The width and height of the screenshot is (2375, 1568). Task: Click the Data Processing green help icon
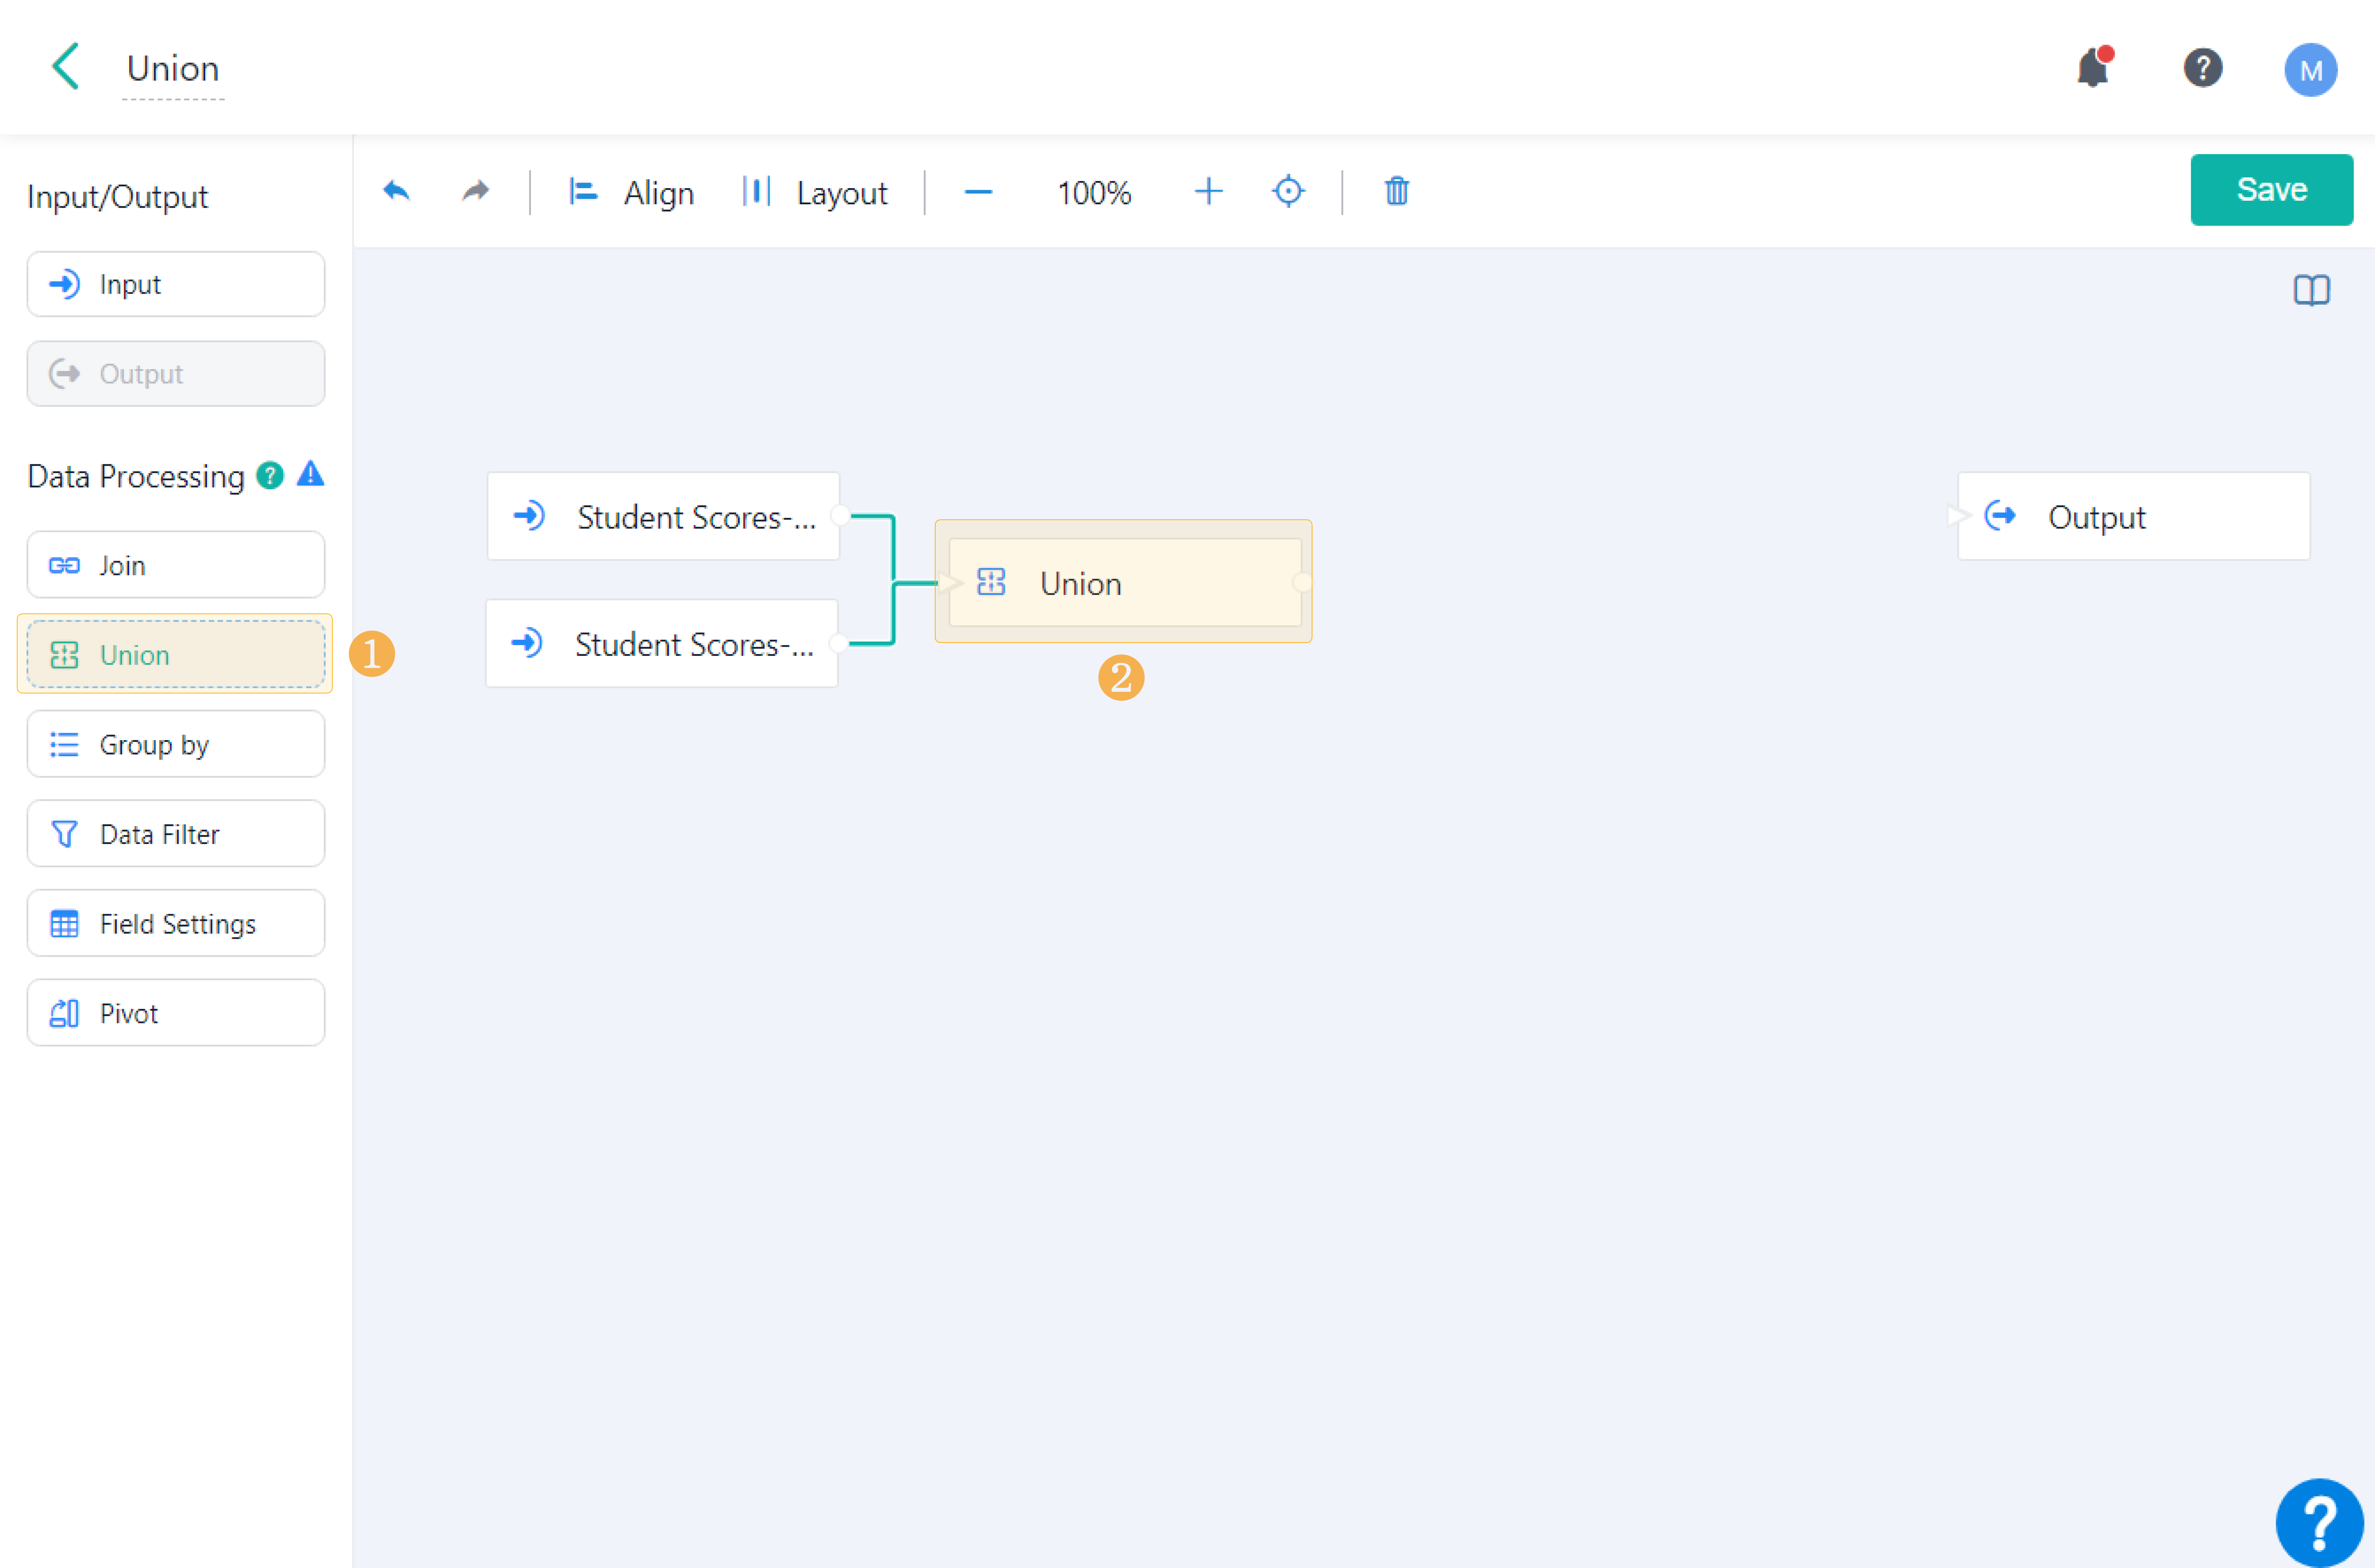click(270, 475)
